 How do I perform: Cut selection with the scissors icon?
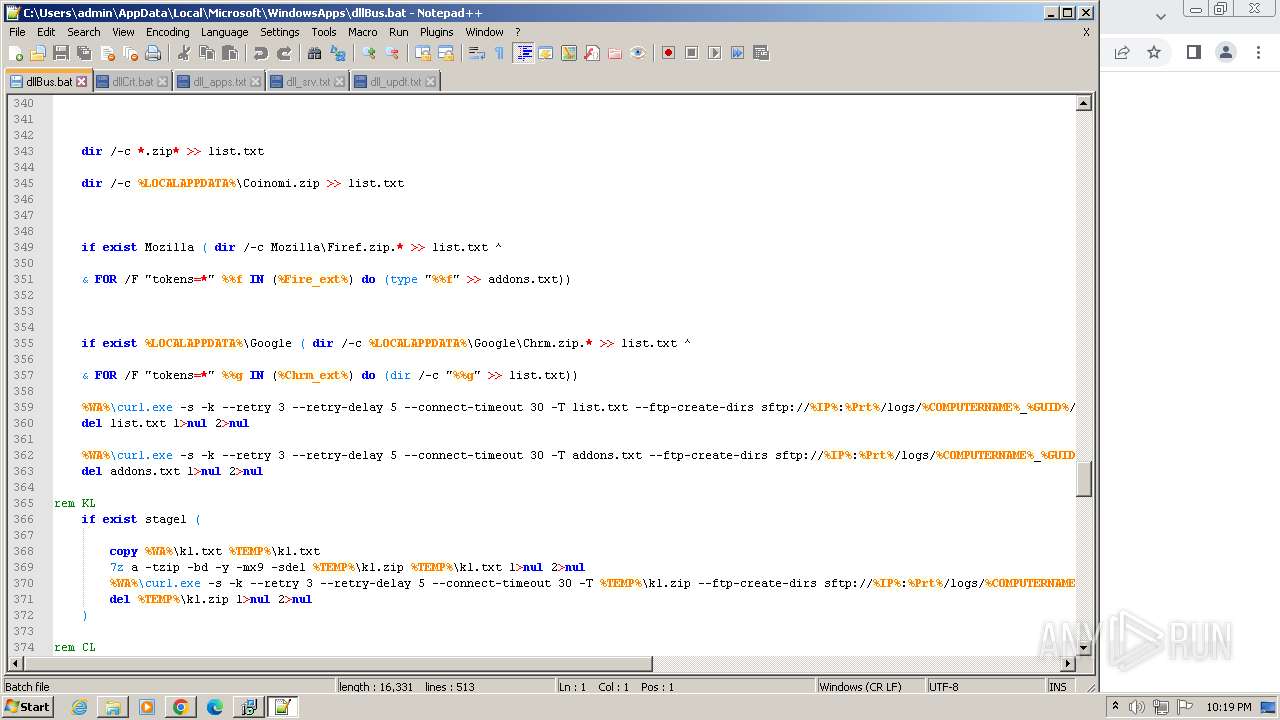[x=184, y=53]
